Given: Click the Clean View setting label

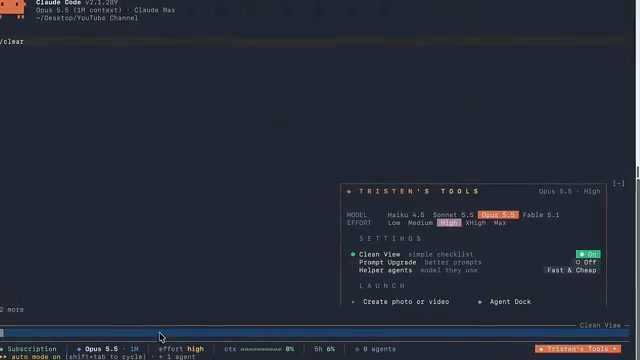Looking at the screenshot, I should point(379,254).
